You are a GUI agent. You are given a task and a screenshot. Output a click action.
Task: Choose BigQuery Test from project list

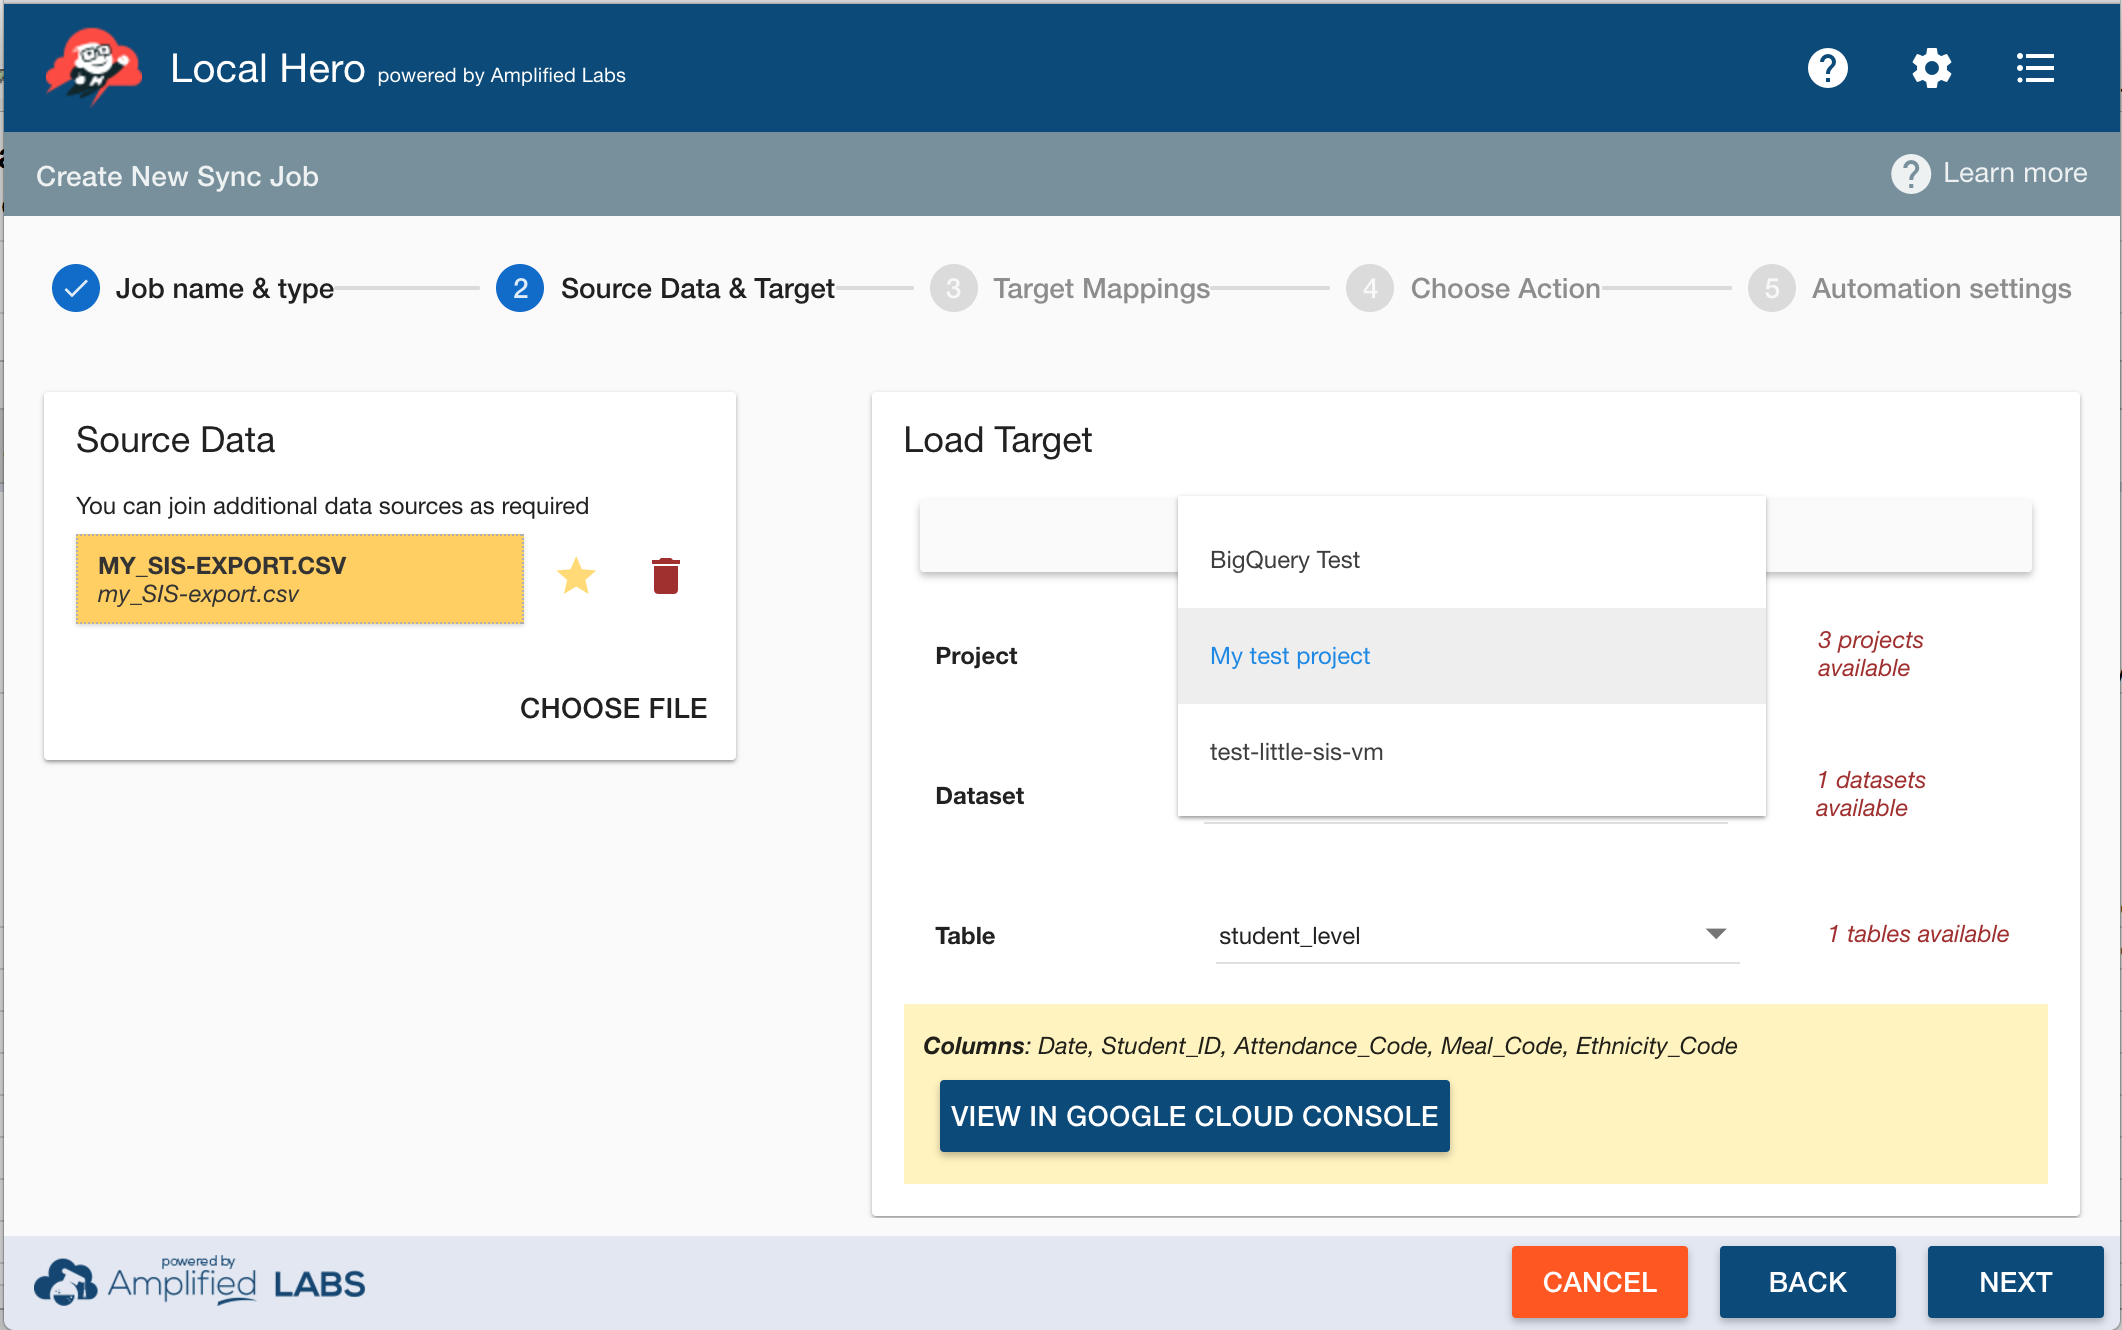[1285, 560]
